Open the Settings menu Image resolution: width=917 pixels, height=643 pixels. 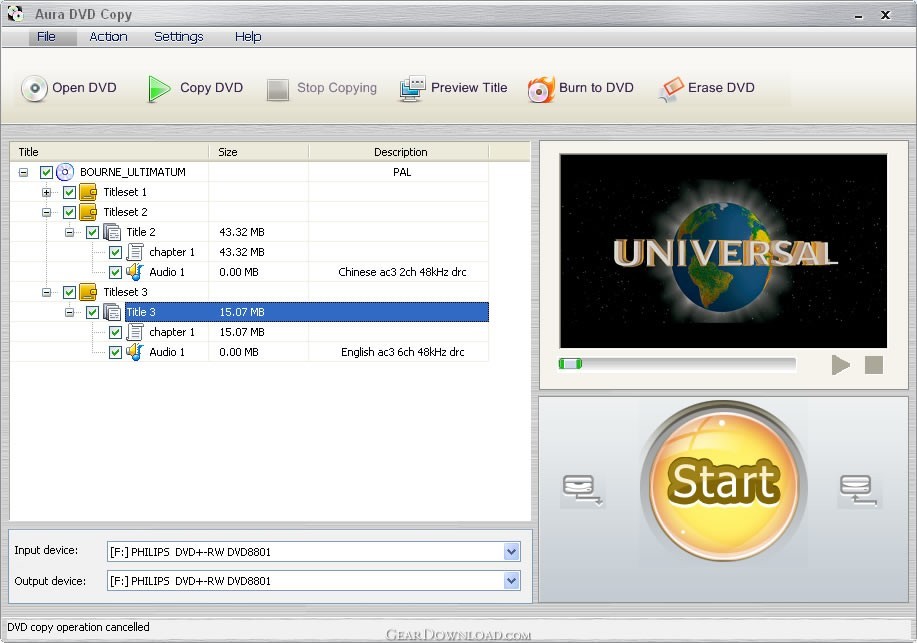click(178, 37)
